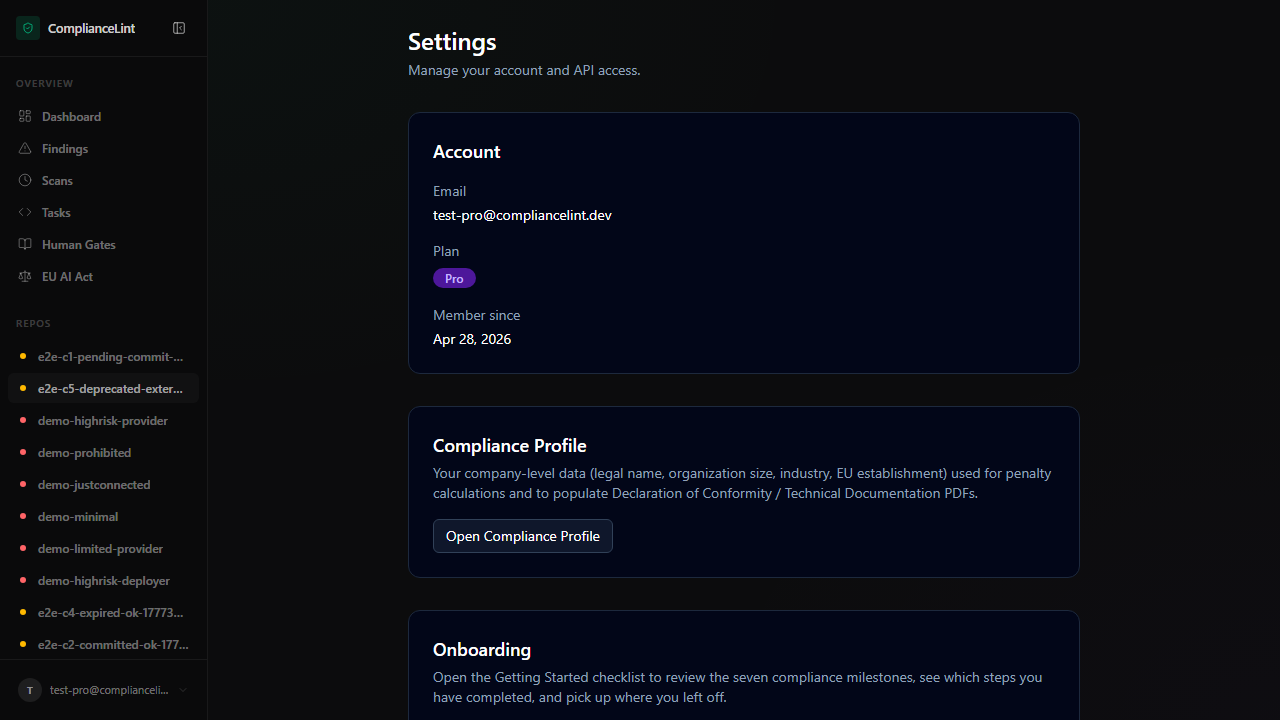Click the ComplianceLint shield logo icon
1280x720 pixels.
pos(28,28)
